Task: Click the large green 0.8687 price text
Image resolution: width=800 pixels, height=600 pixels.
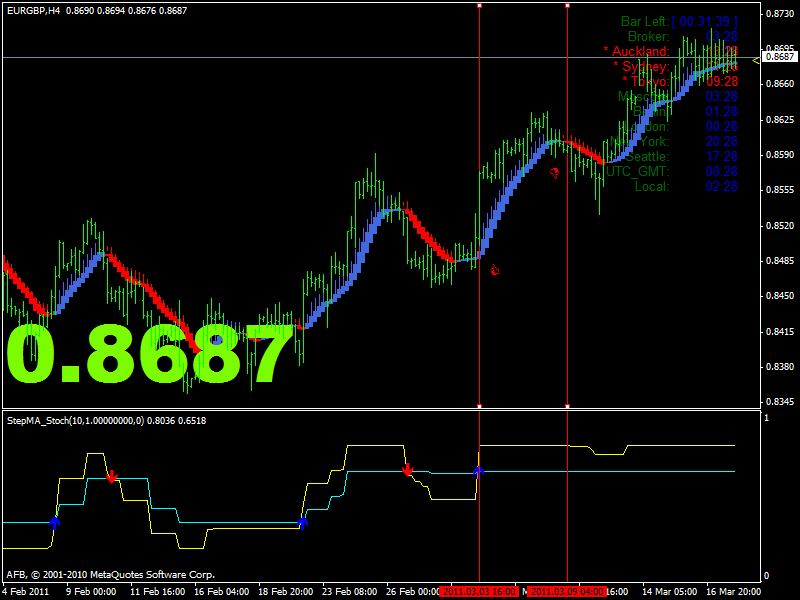Action: coord(150,355)
